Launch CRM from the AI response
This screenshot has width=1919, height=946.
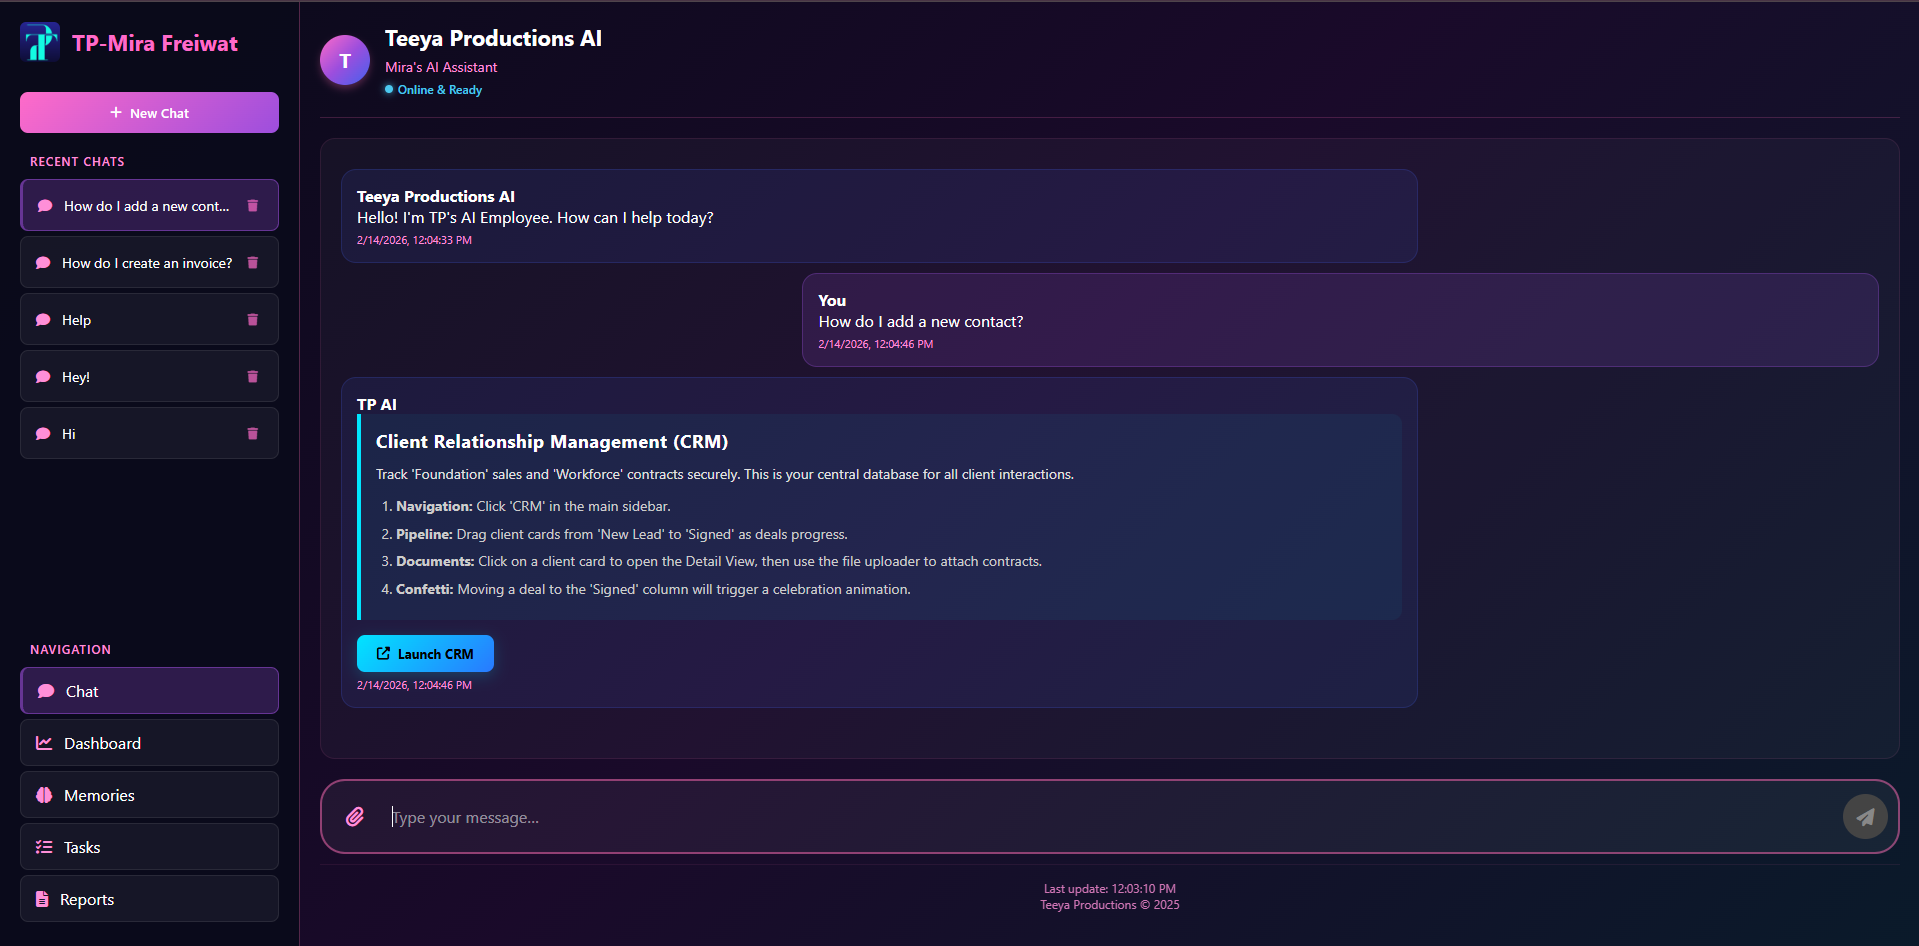pos(424,653)
